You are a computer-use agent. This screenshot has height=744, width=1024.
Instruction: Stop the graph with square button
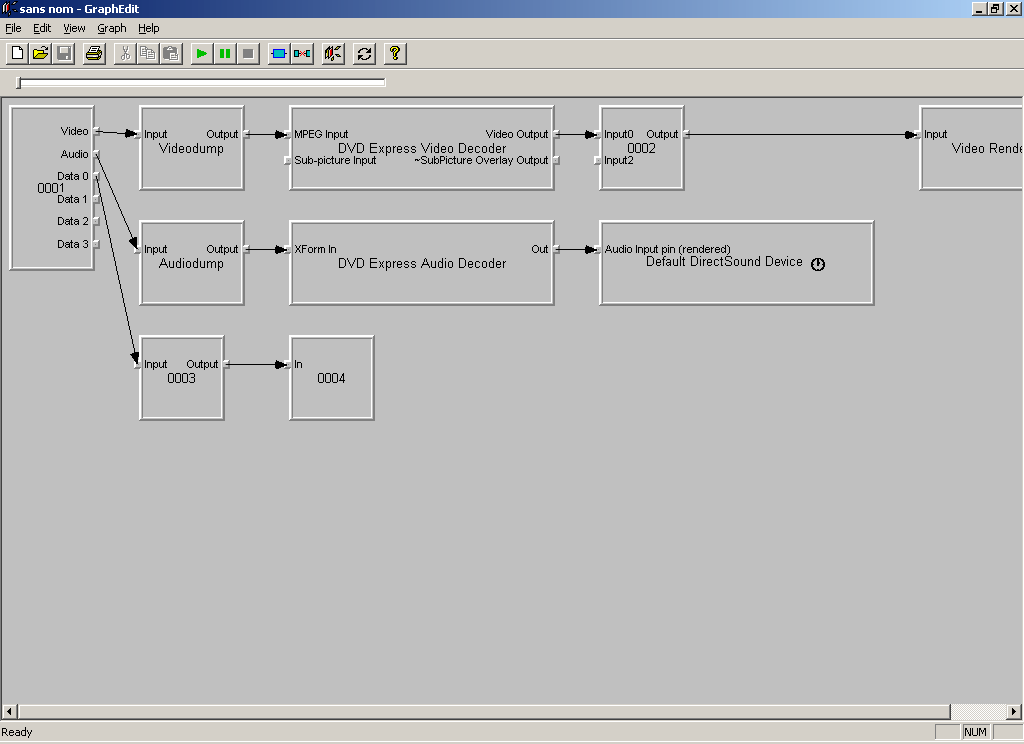point(248,54)
